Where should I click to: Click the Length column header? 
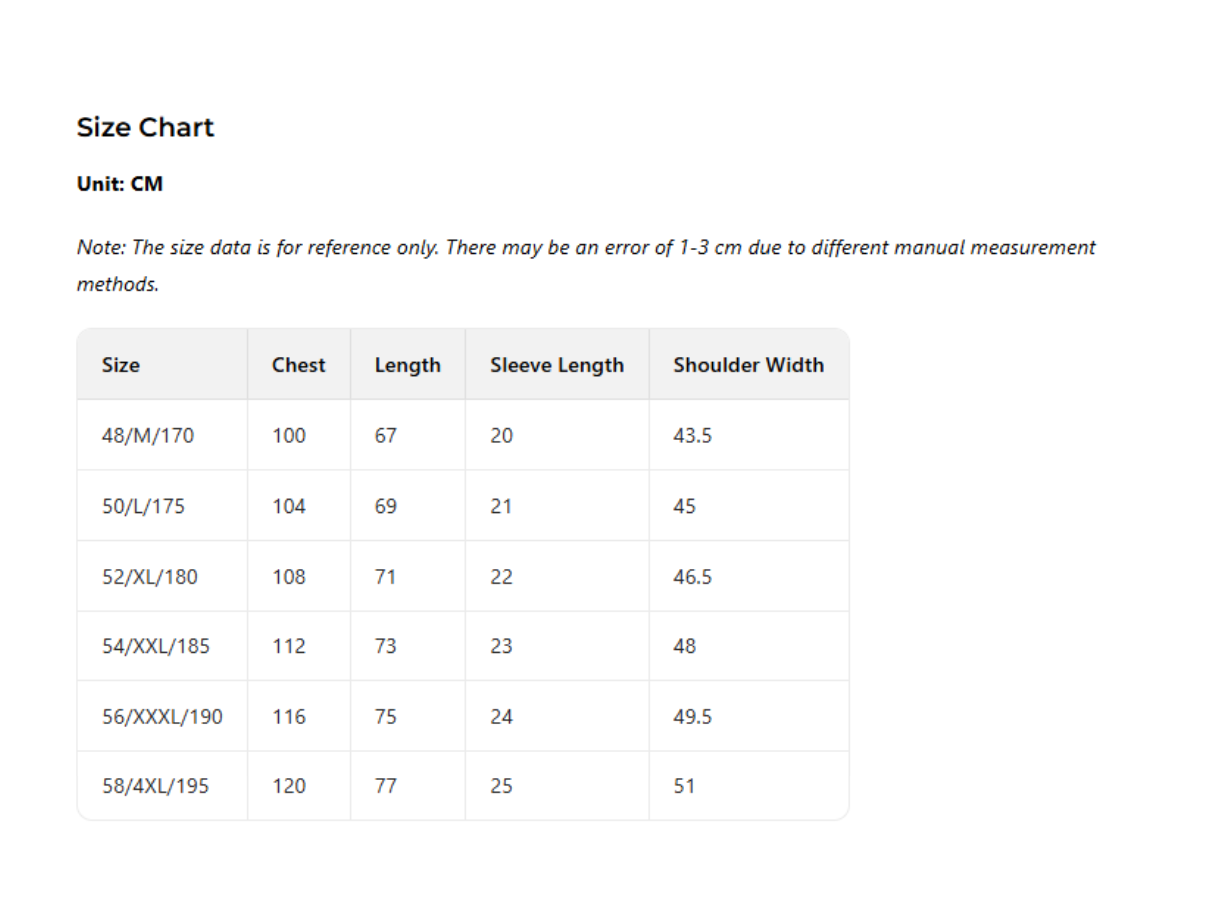coord(407,366)
